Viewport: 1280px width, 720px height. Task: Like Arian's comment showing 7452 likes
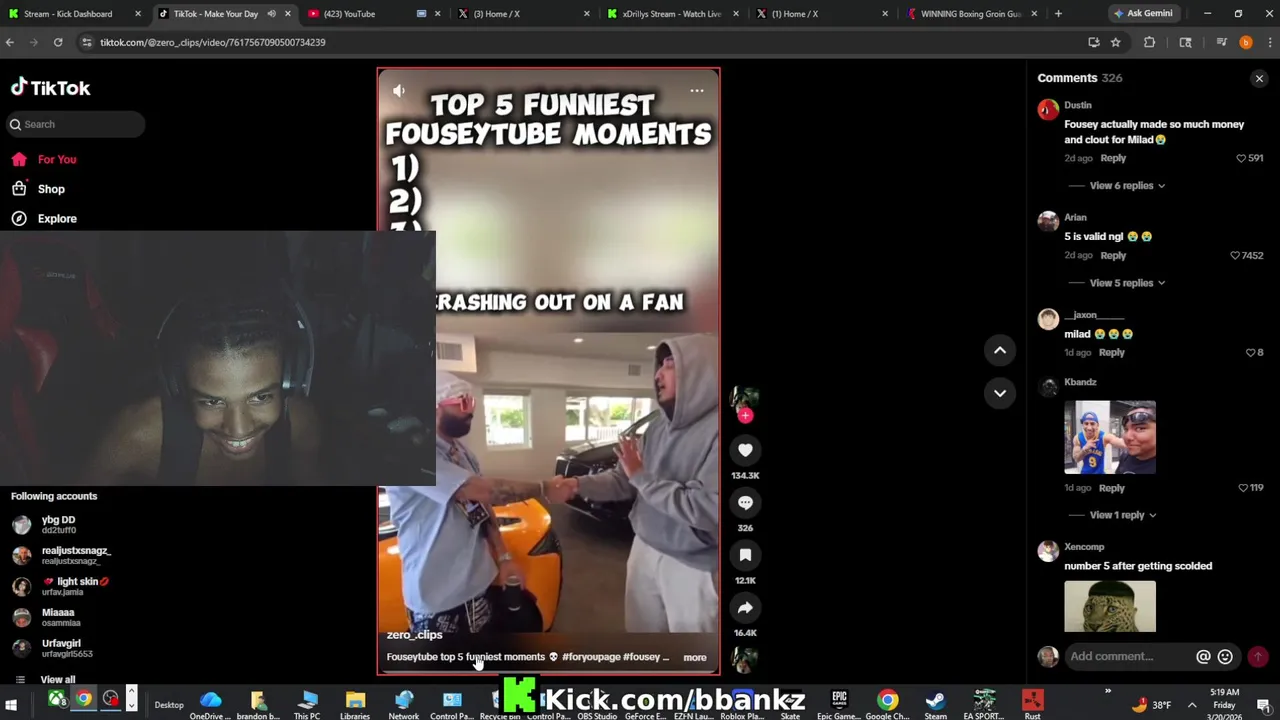pyautogui.click(x=1235, y=255)
